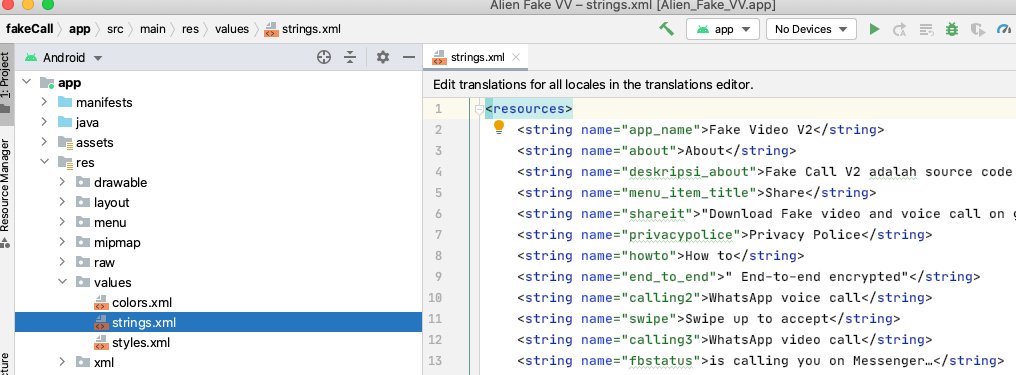The width and height of the screenshot is (1016, 375).
Task: Click the Apply Changes and Restart Activity icon
Action: click(x=899, y=29)
